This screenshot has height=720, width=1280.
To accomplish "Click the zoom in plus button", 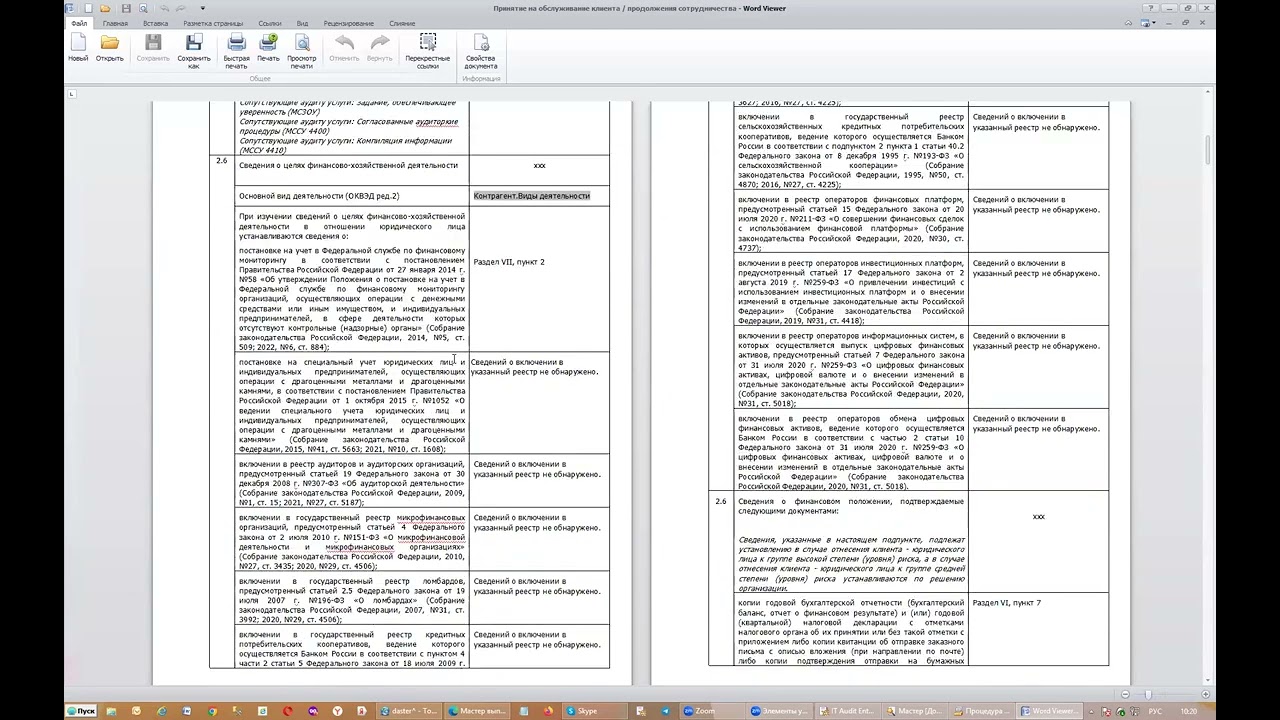I will [1206, 694].
